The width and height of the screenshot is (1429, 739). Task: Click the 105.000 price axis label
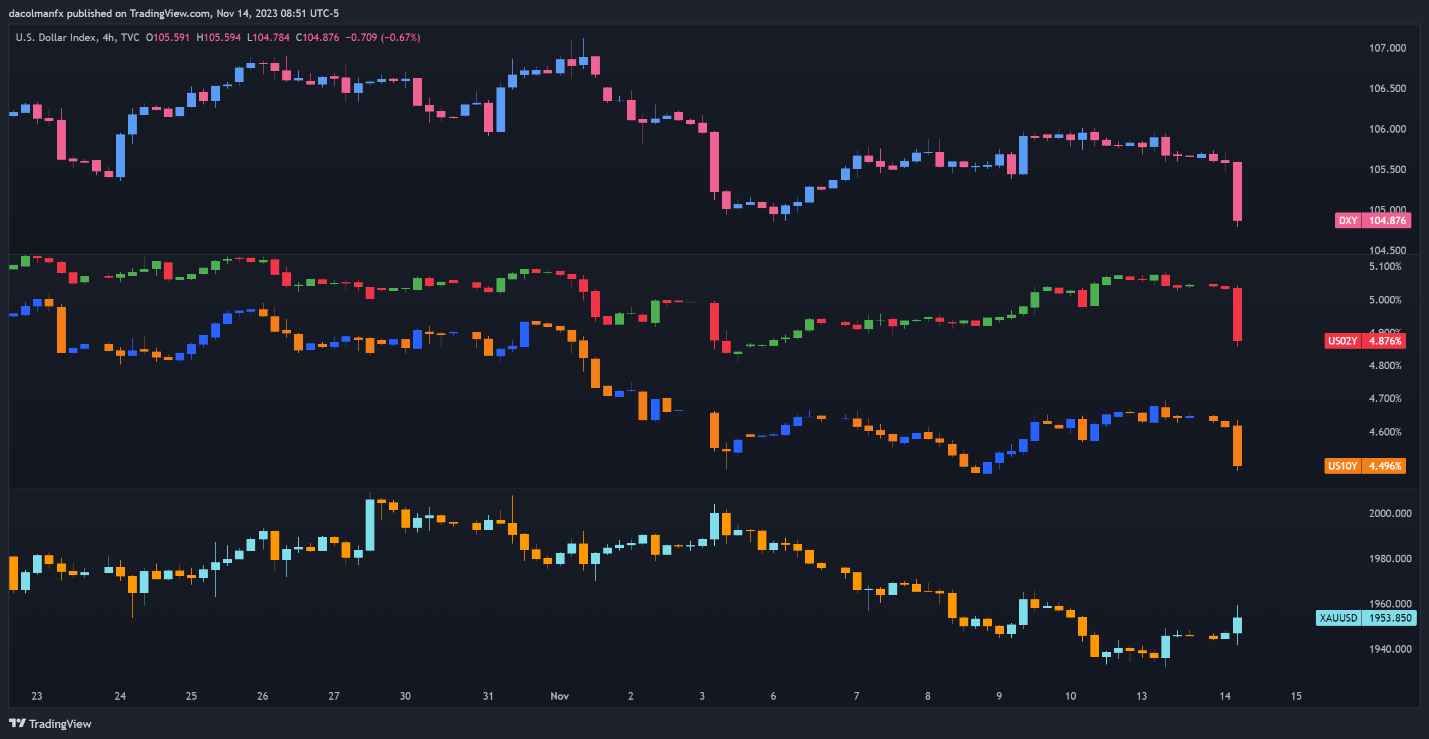coord(1387,210)
